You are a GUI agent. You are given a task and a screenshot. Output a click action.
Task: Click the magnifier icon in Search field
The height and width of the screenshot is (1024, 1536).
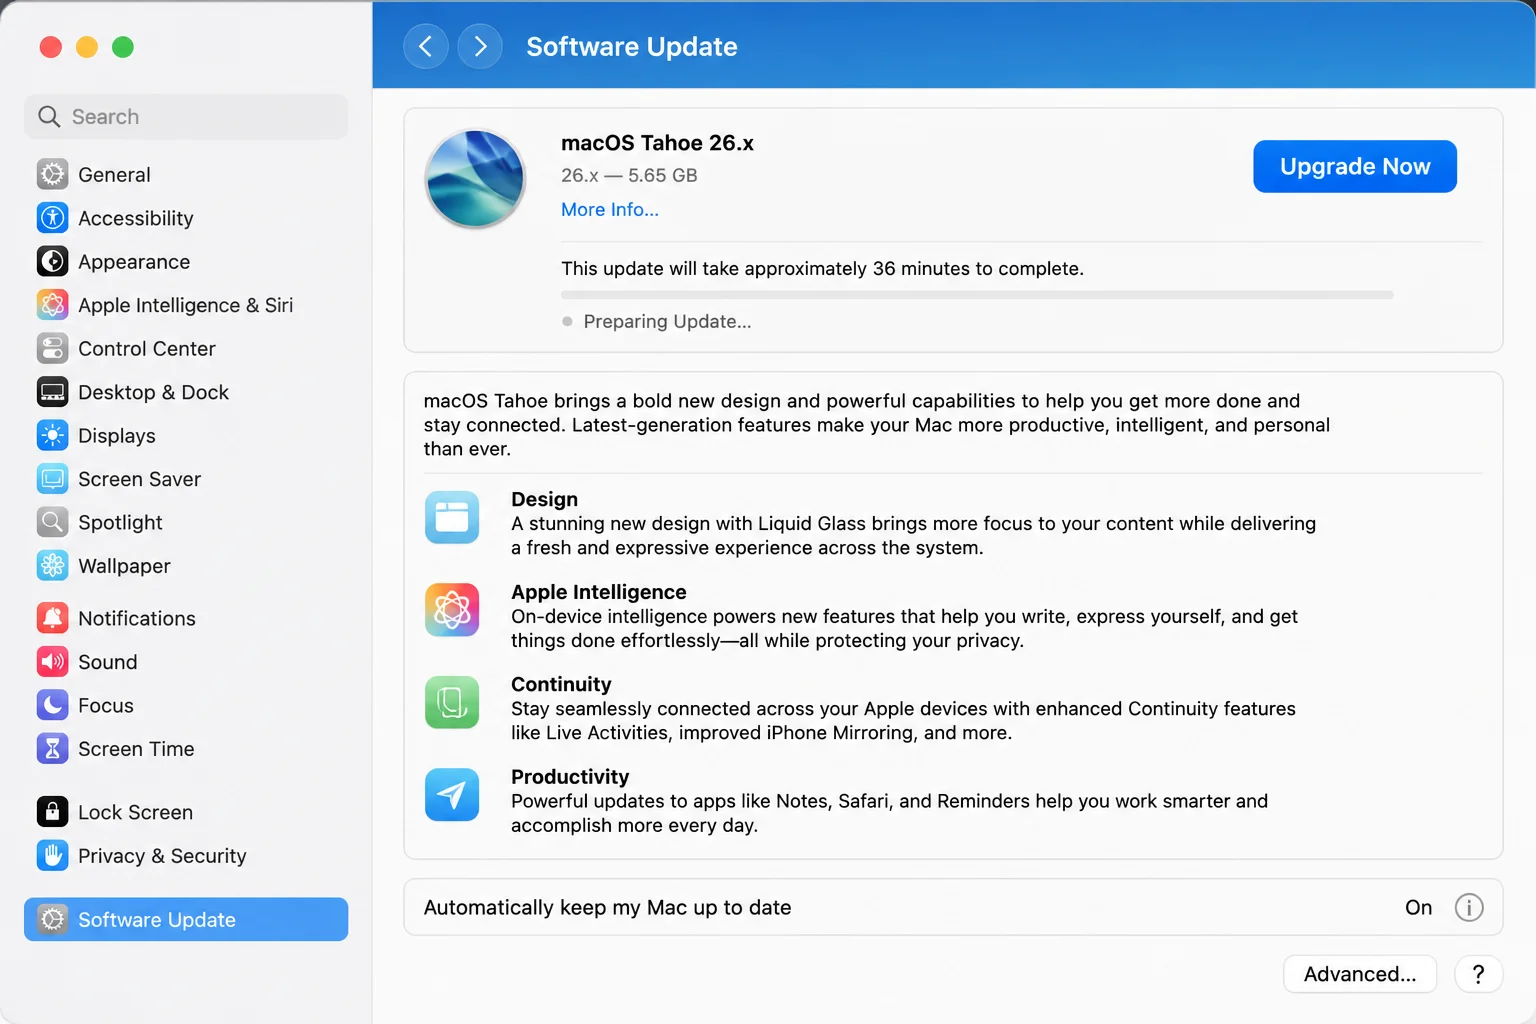pyautogui.click(x=49, y=117)
